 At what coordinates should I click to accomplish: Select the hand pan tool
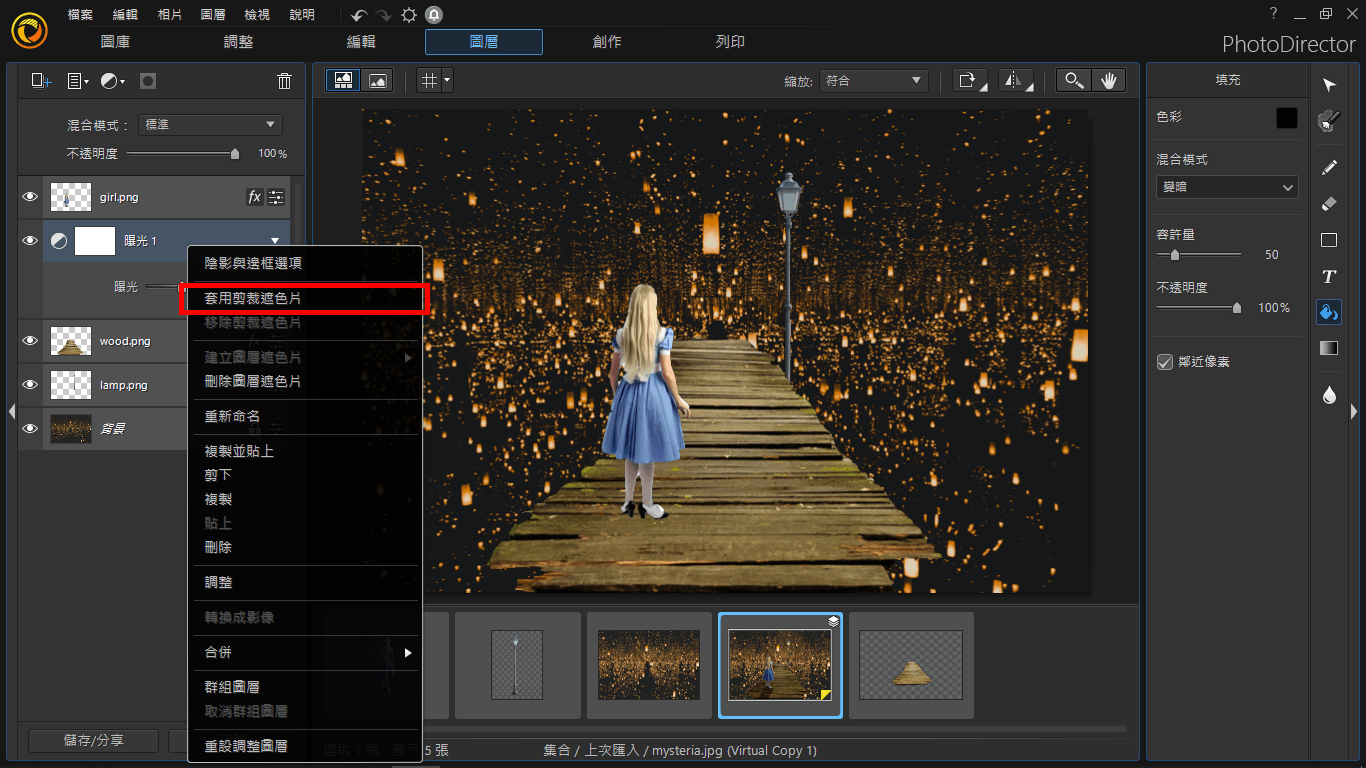[x=1108, y=81]
